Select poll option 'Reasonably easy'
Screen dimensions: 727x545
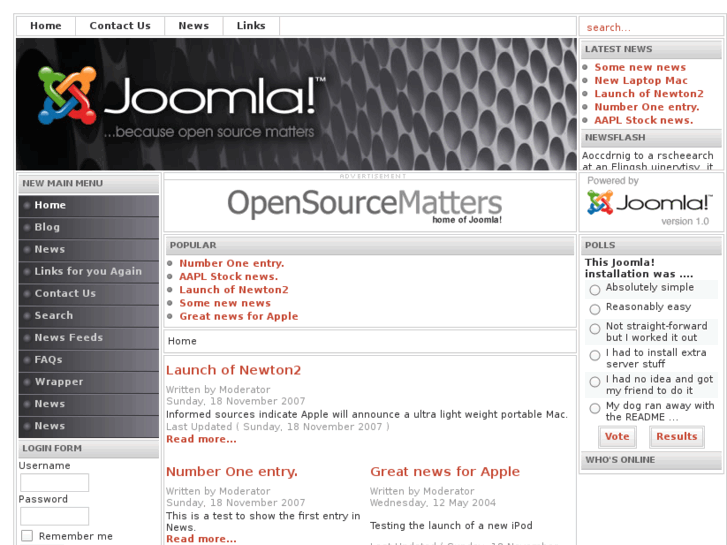pyautogui.click(x=595, y=309)
